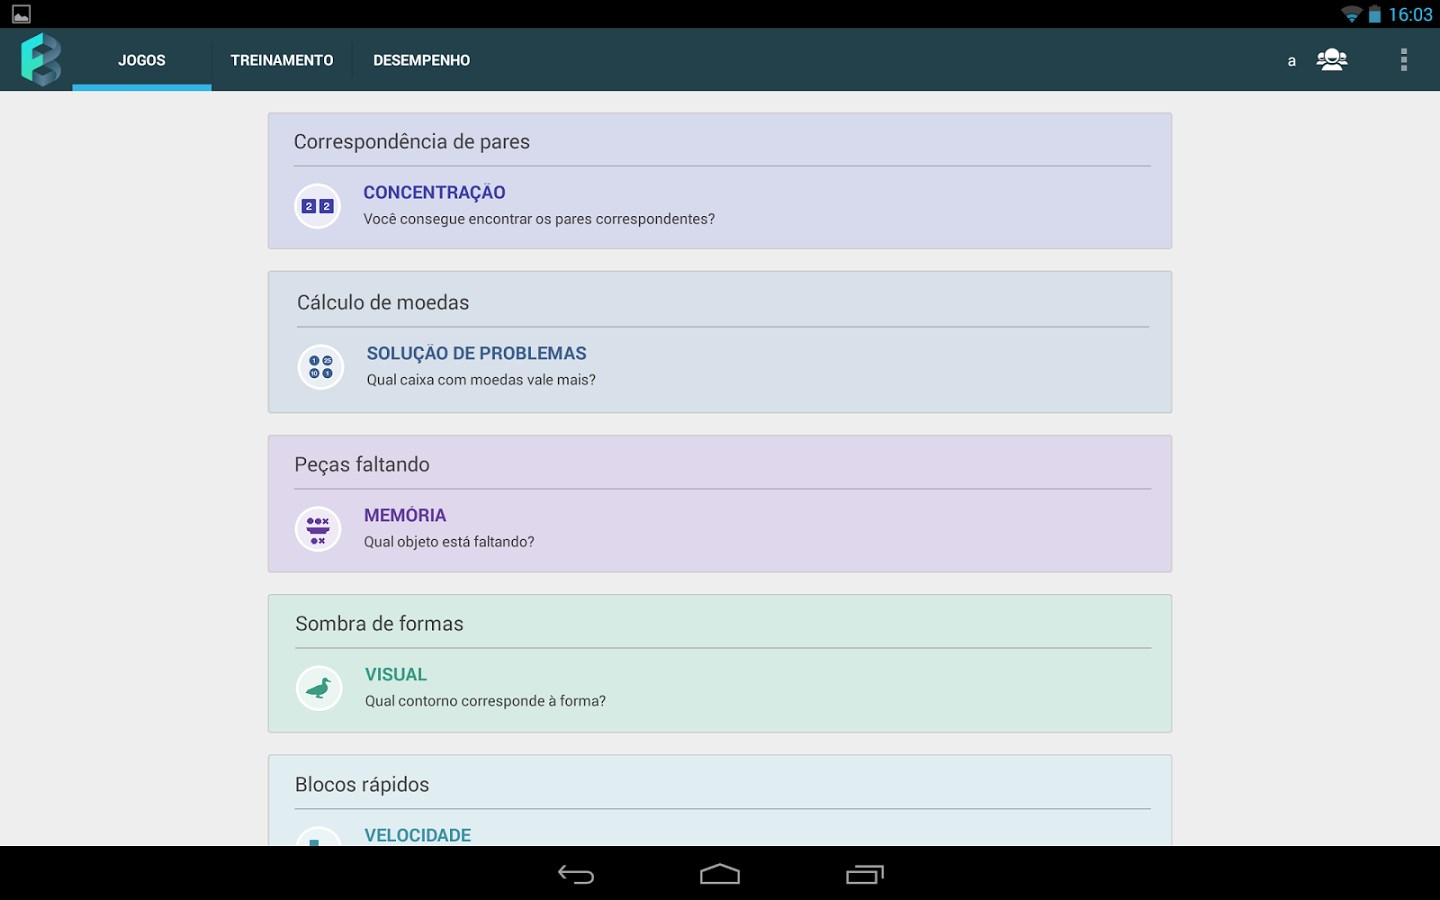Tap the Wi-Fi status icon
This screenshot has width=1440, height=900.
click(1352, 14)
